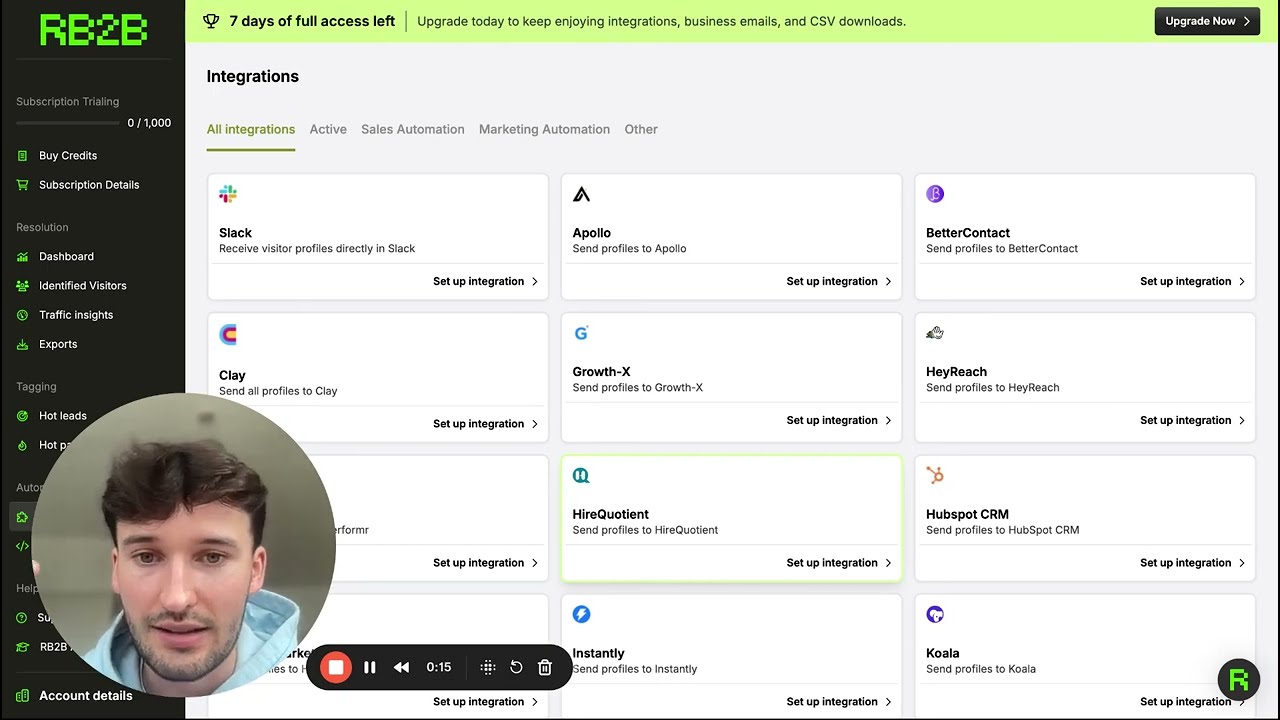
Task: Open the RB2B chat widget icon
Action: click(x=1239, y=680)
